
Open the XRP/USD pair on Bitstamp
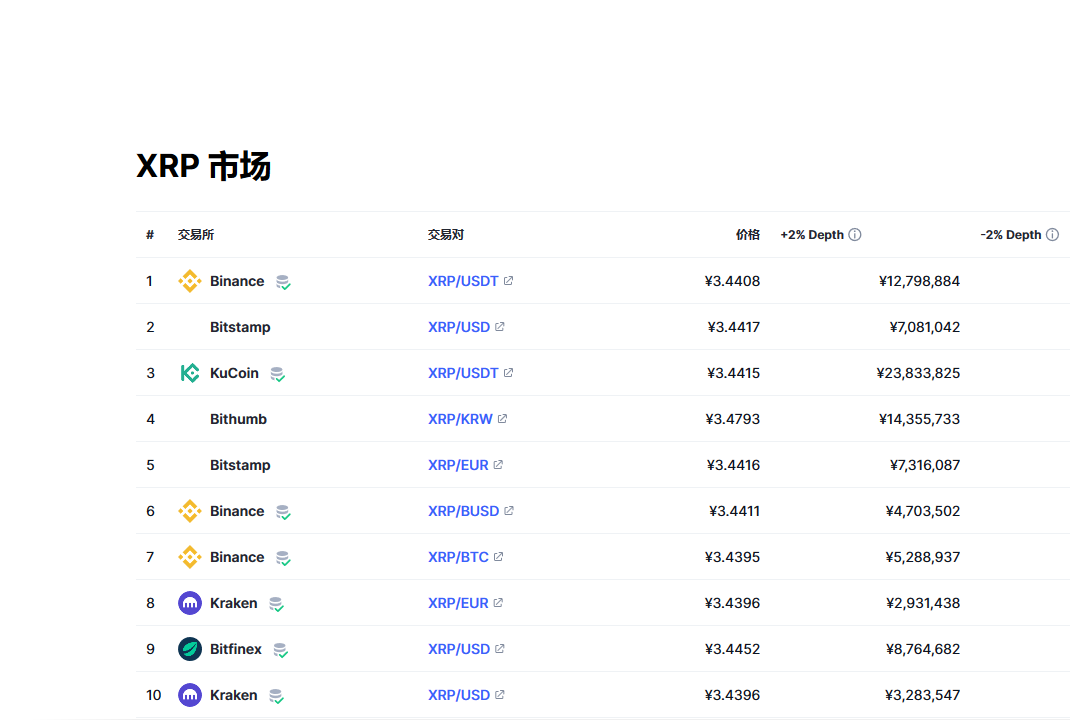click(459, 327)
